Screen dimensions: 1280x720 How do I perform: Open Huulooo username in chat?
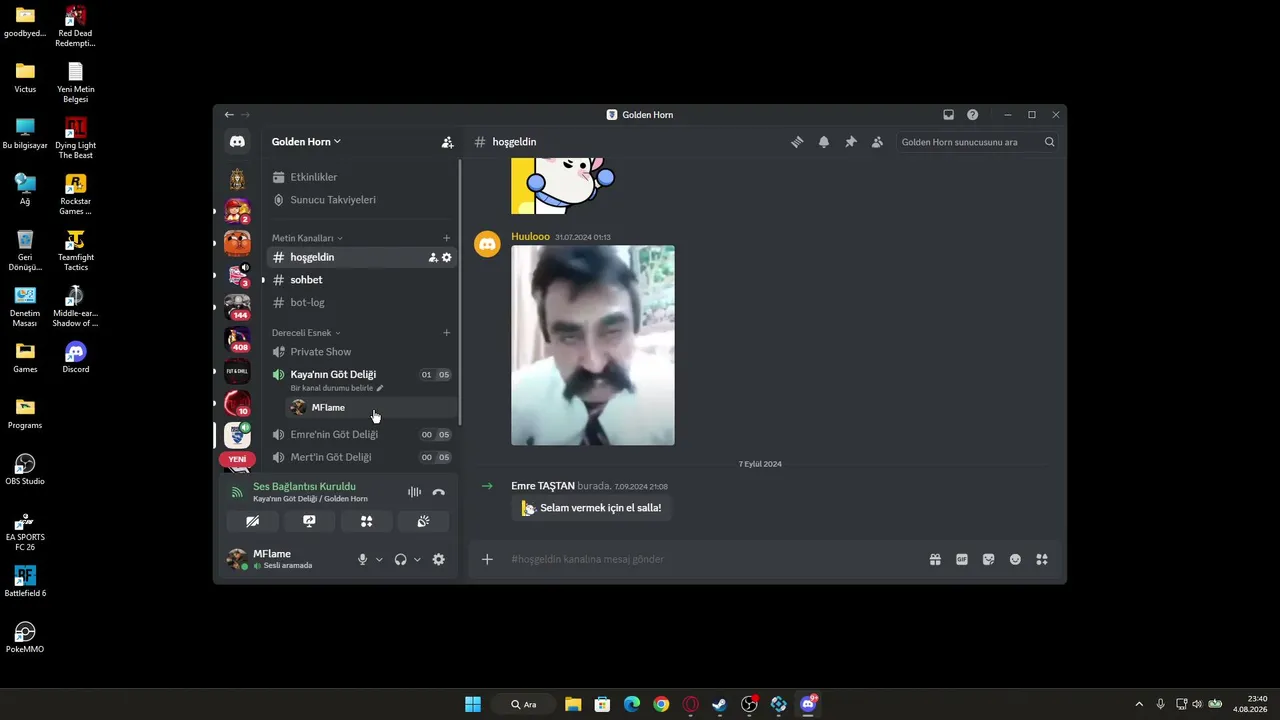point(530,237)
